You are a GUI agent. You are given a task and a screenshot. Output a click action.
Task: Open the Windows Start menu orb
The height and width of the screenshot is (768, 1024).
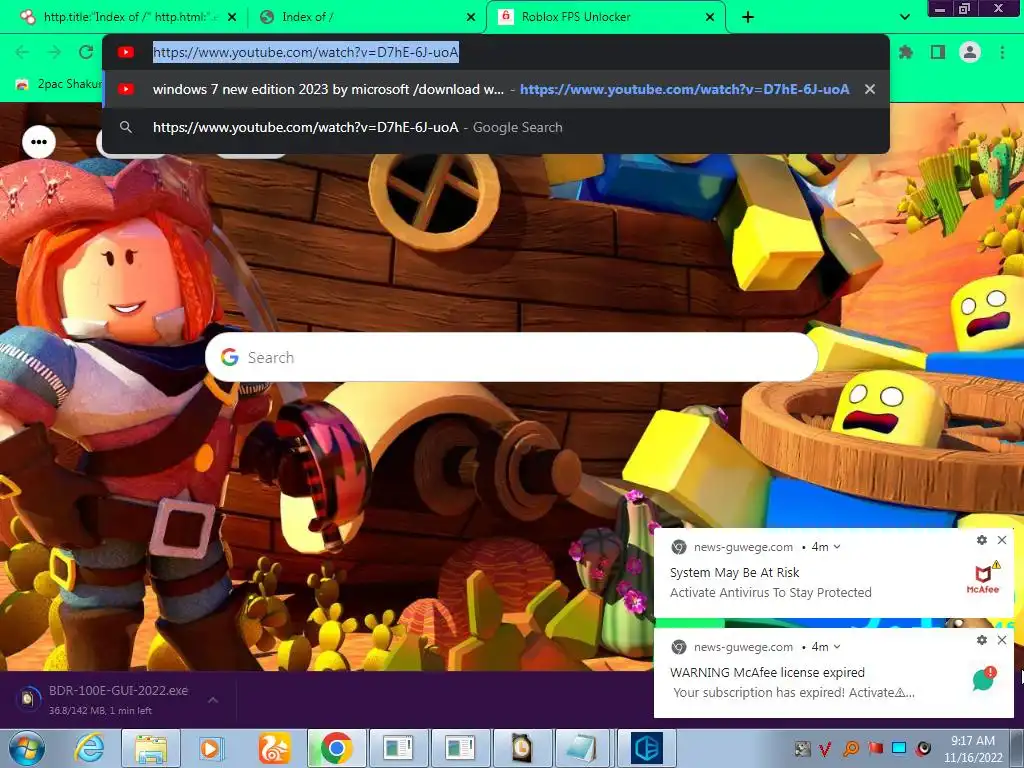tap(27, 748)
